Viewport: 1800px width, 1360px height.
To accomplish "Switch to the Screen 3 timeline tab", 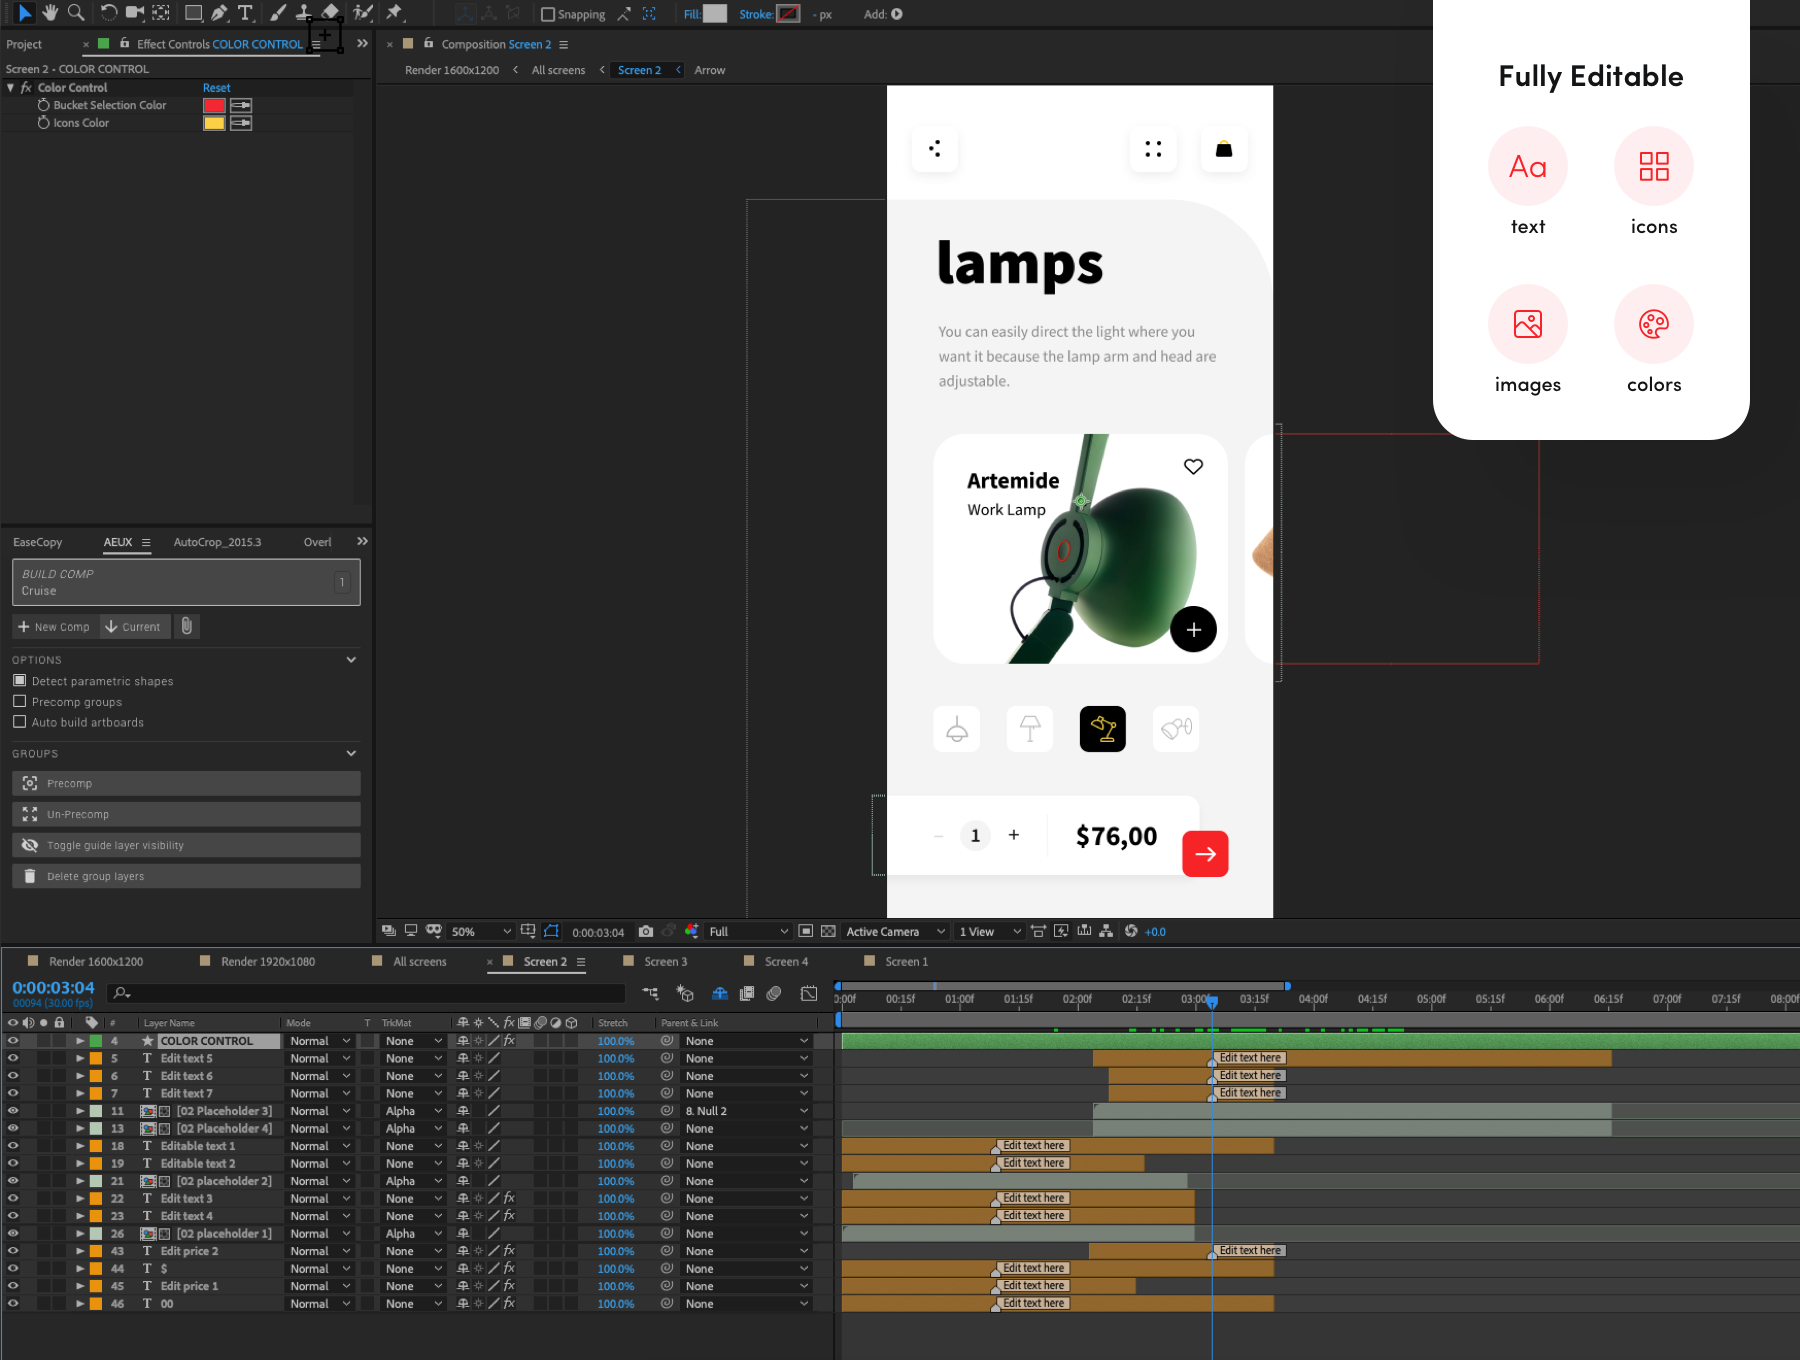I will point(665,961).
